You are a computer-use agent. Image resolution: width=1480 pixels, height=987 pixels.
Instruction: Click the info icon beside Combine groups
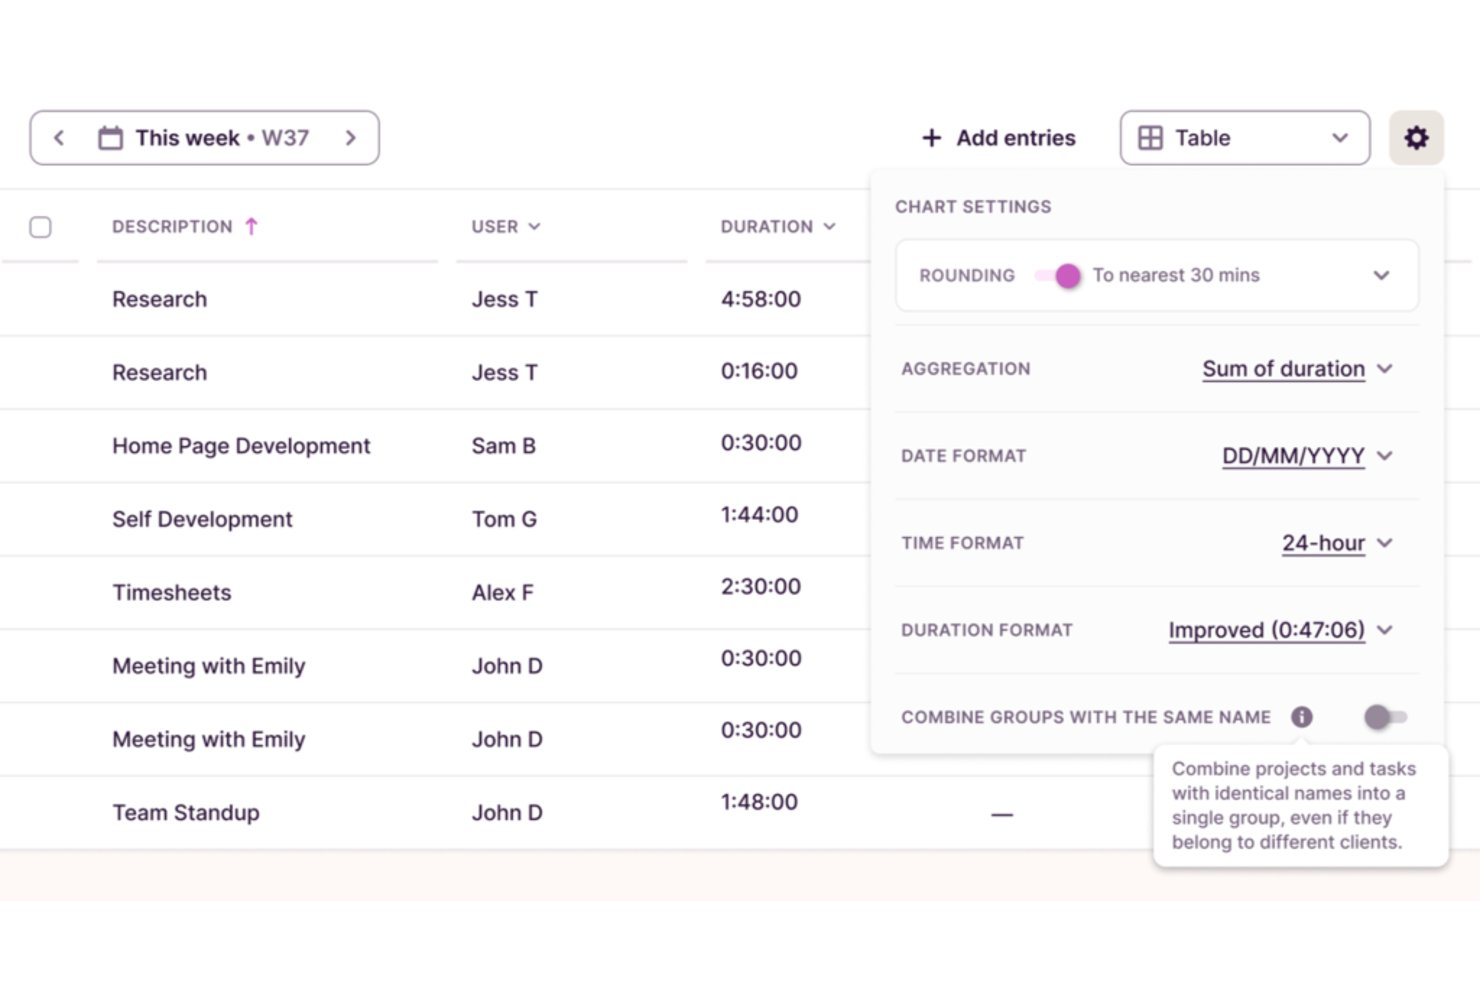[1301, 717]
